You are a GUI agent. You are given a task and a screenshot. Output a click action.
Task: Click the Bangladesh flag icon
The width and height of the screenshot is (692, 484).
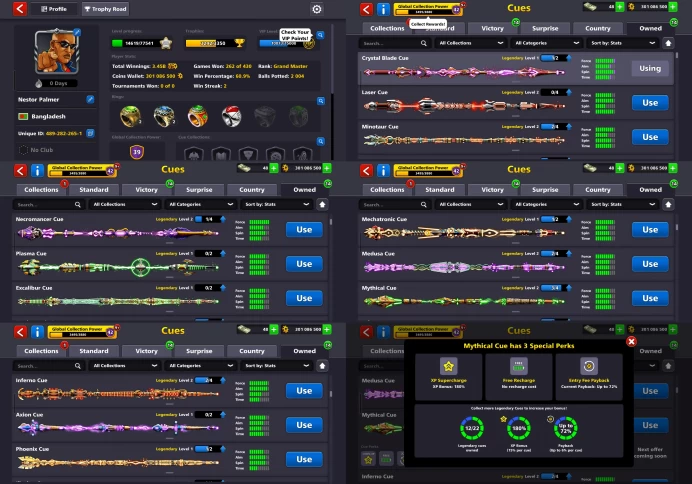23,116
